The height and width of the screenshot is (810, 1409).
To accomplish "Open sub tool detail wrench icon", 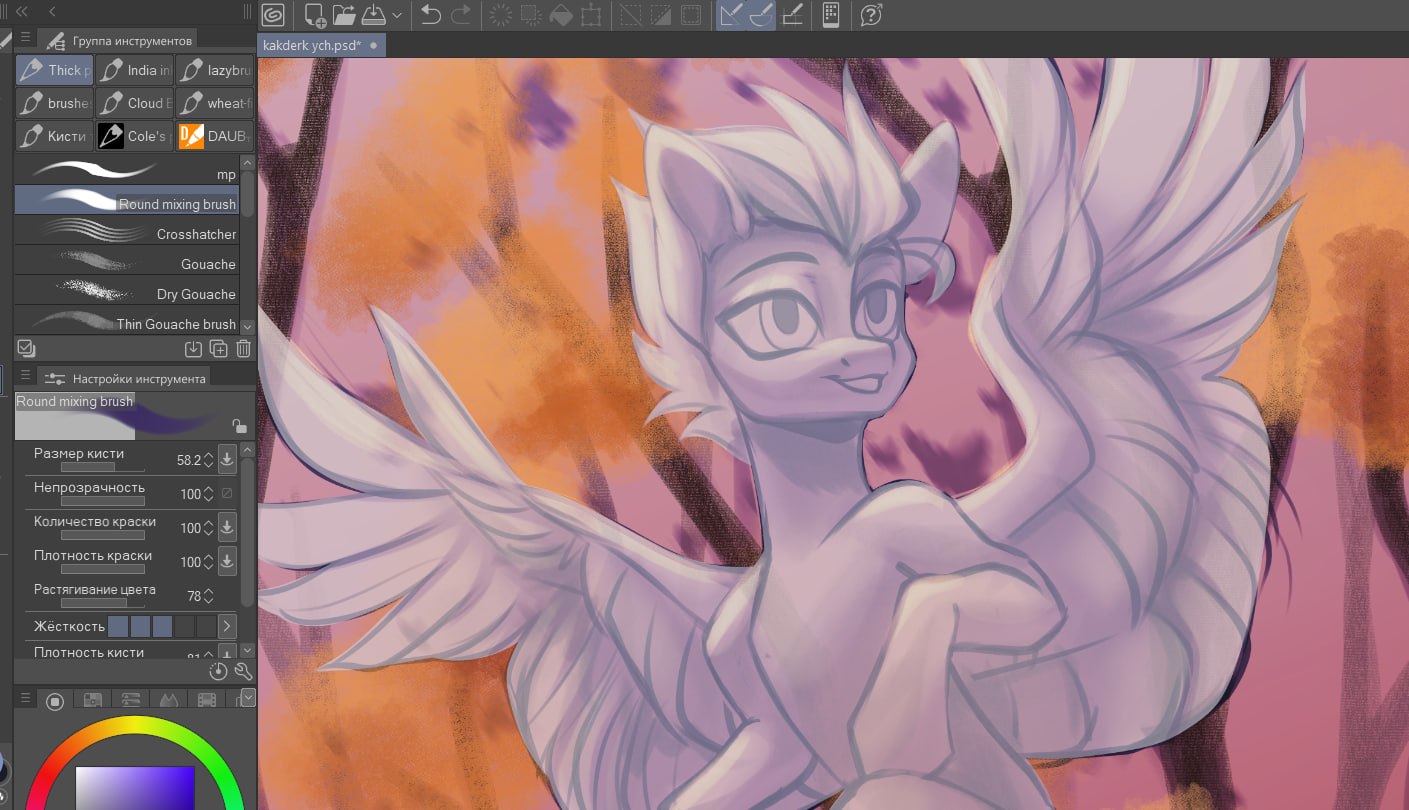I will tap(242, 671).
